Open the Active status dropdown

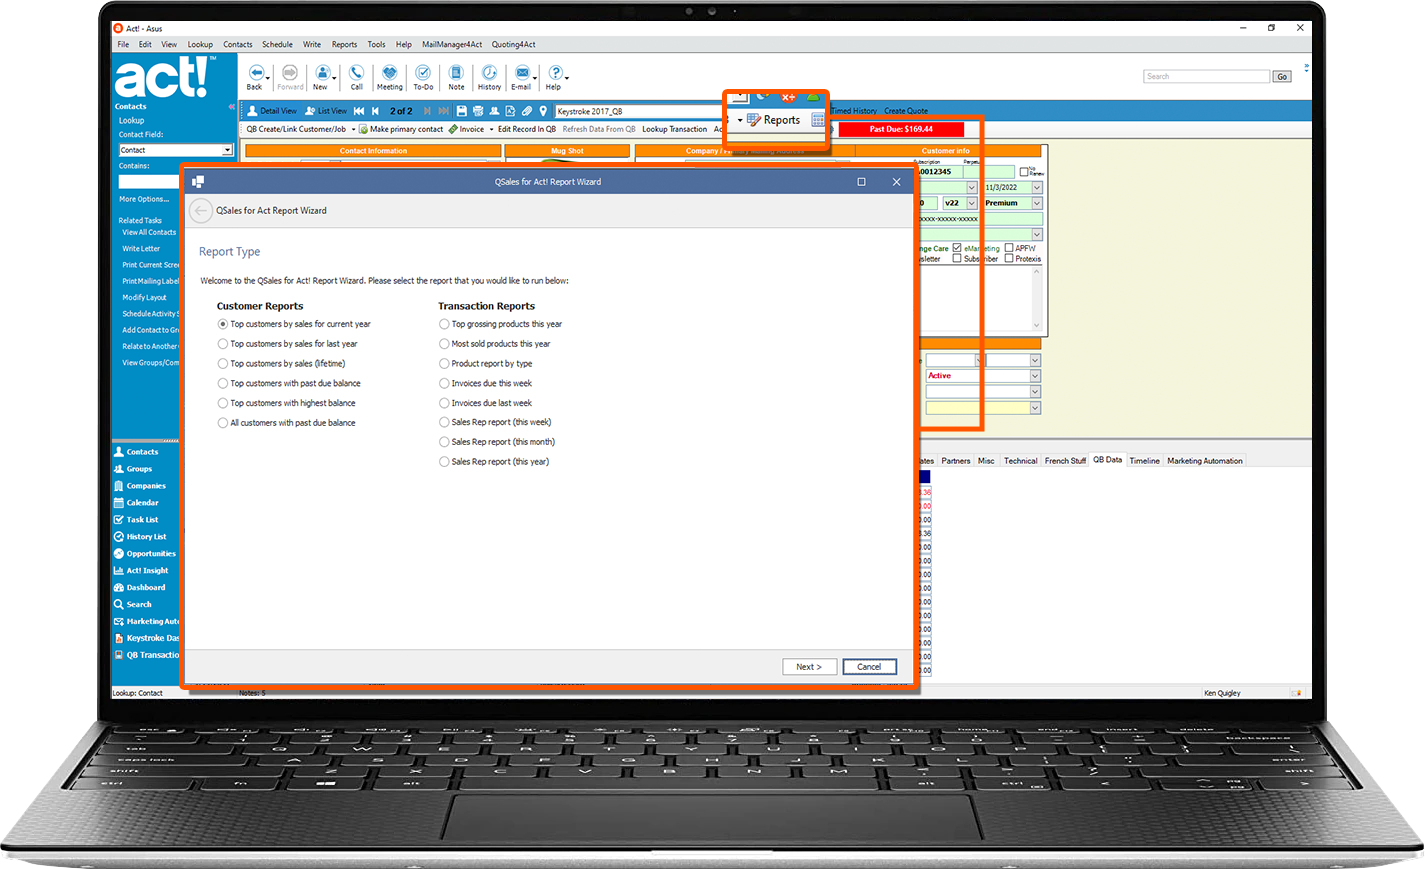1035,376
